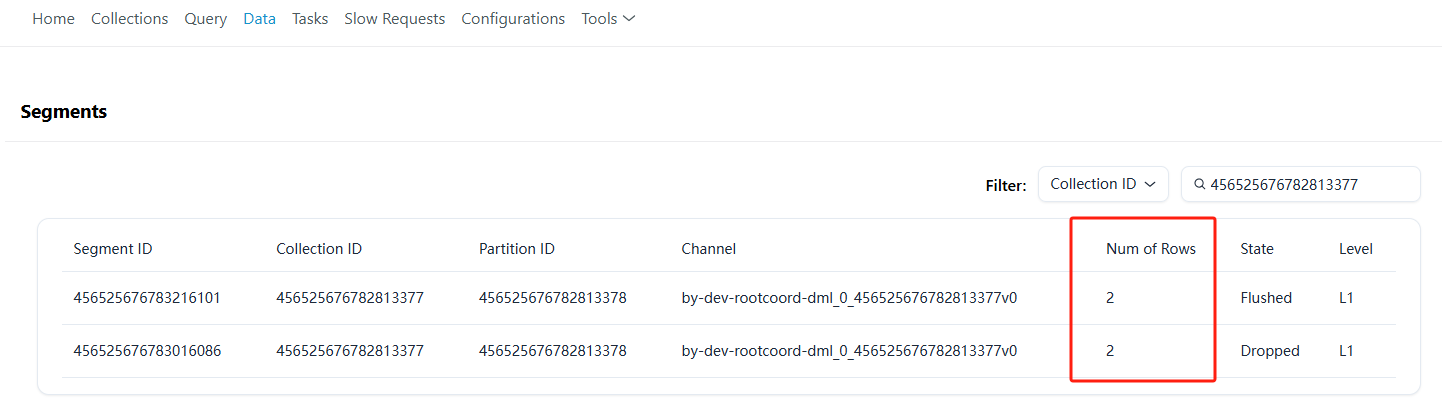Image resolution: width=1442 pixels, height=418 pixels.
Task: Click the Level column header
Action: [1355, 249]
